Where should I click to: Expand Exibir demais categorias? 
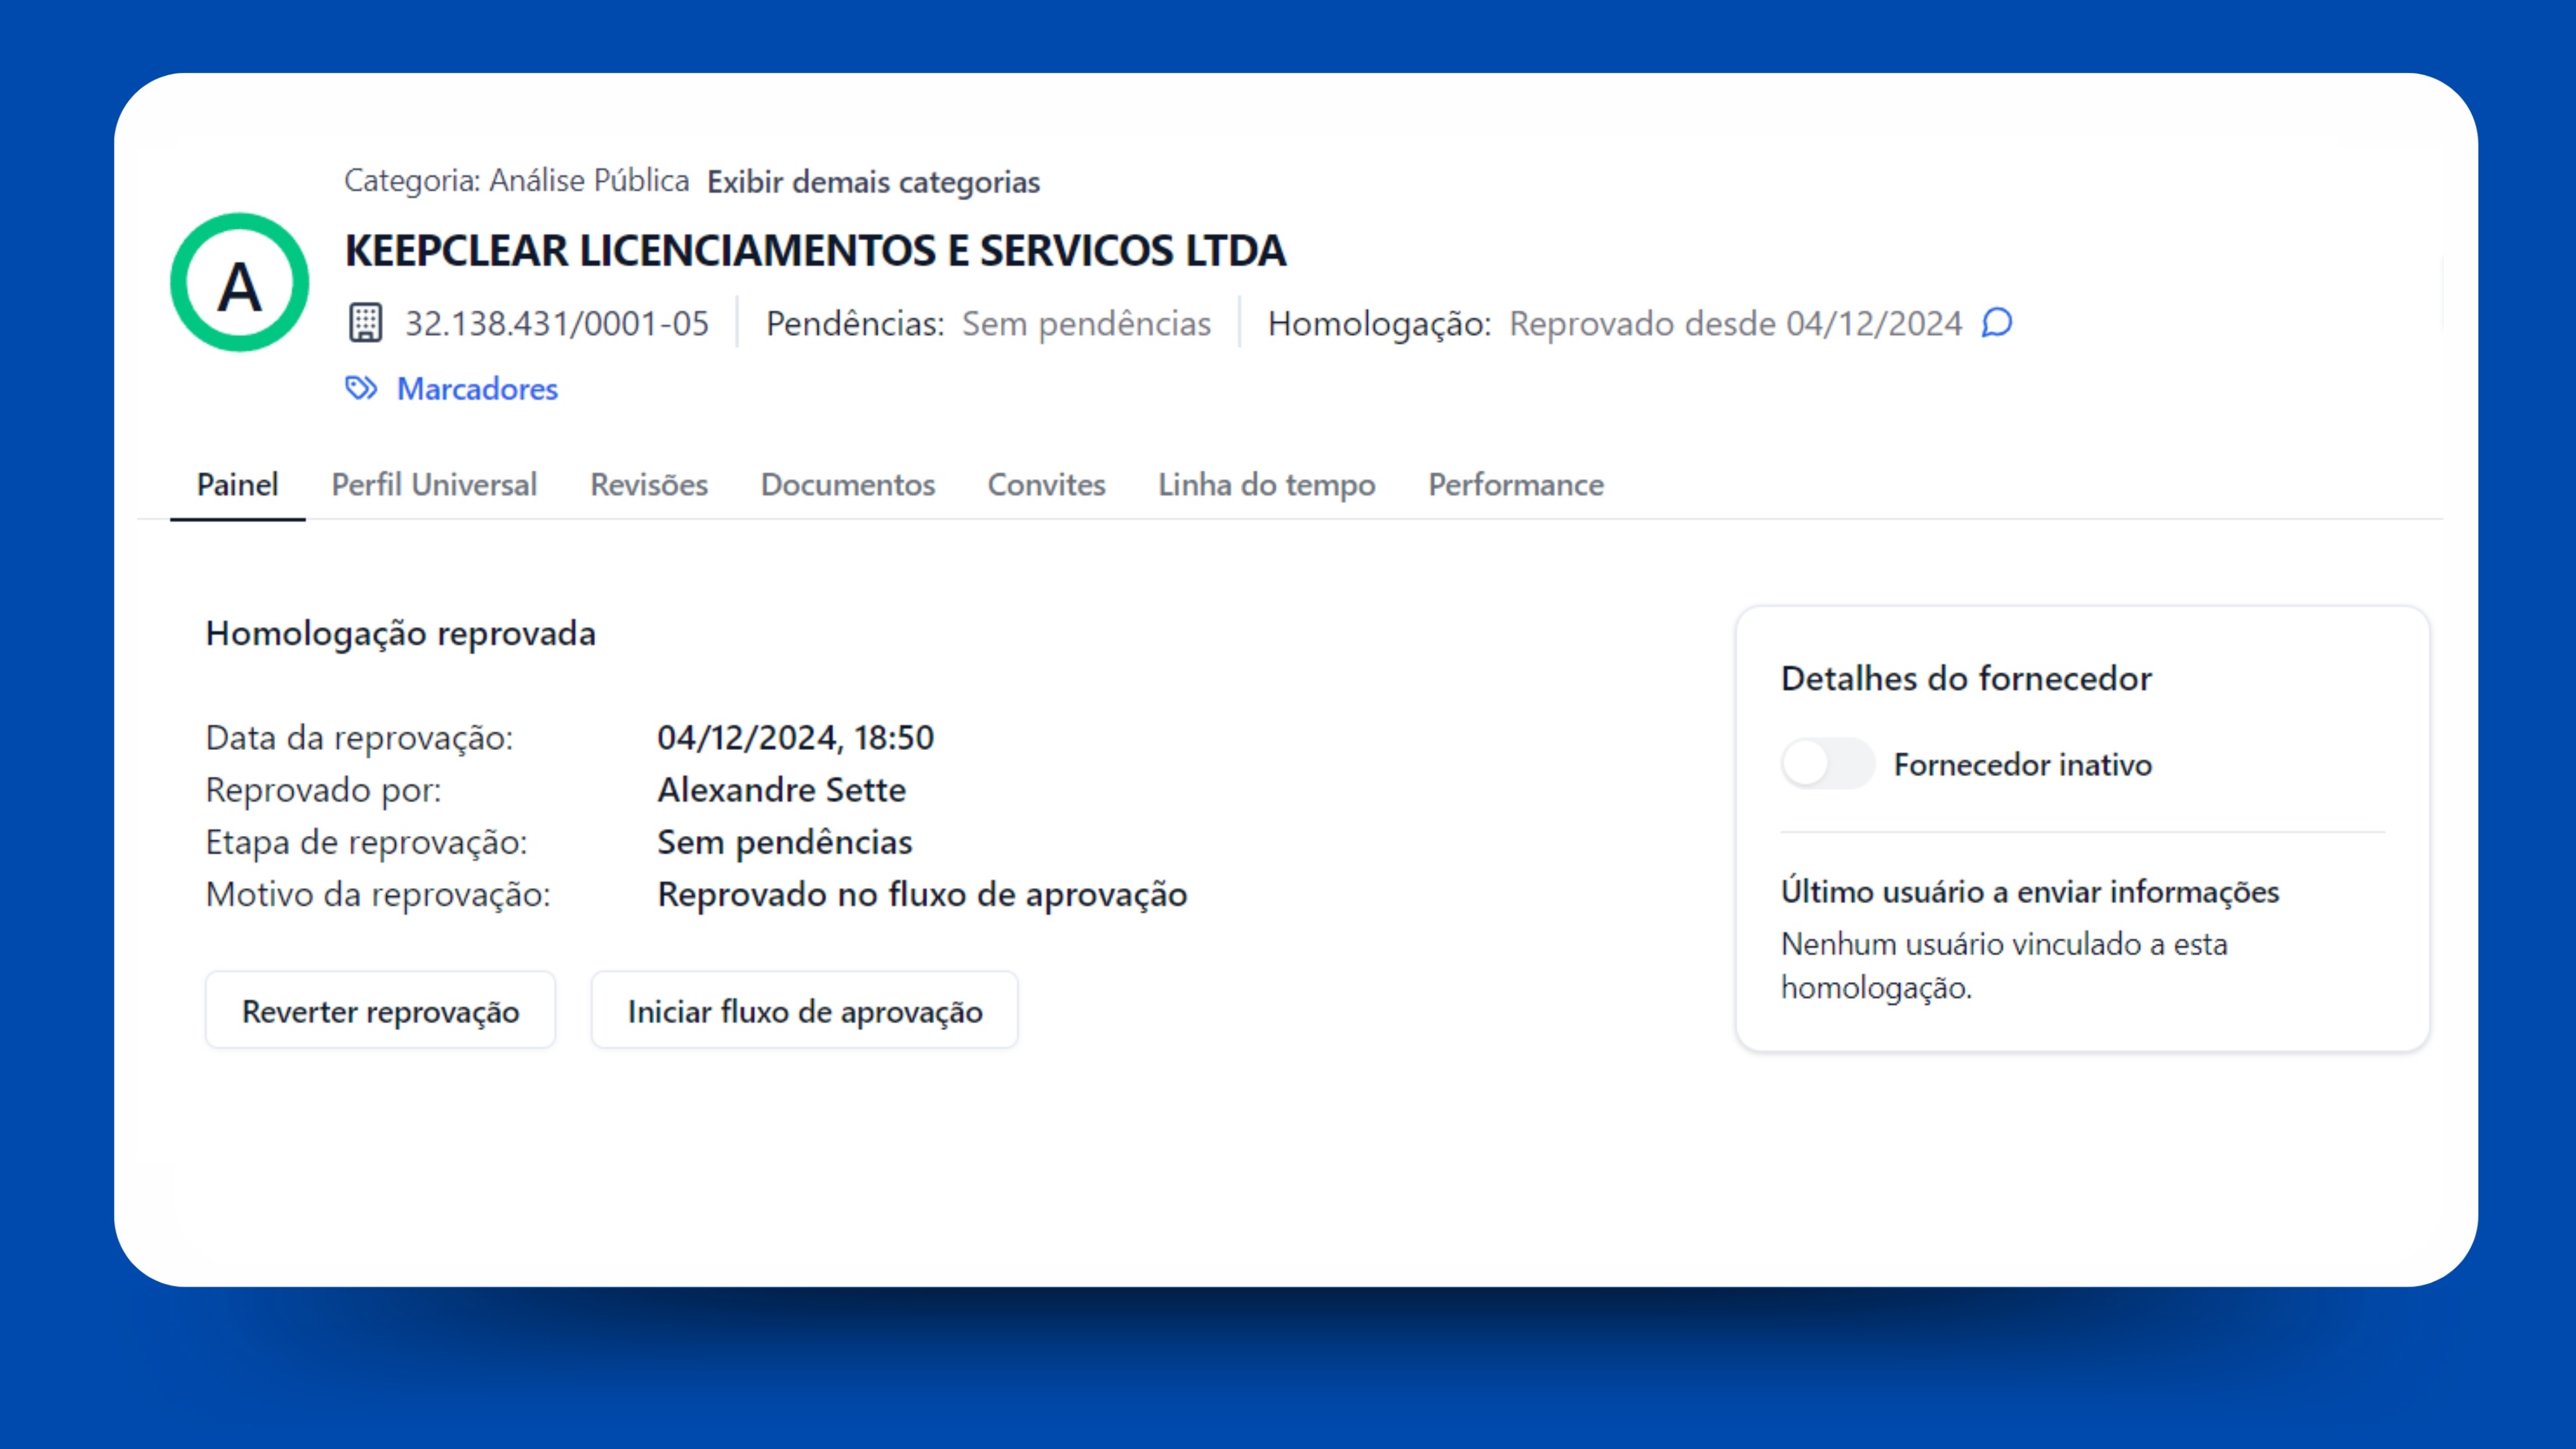pyautogui.click(x=873, y=182)
